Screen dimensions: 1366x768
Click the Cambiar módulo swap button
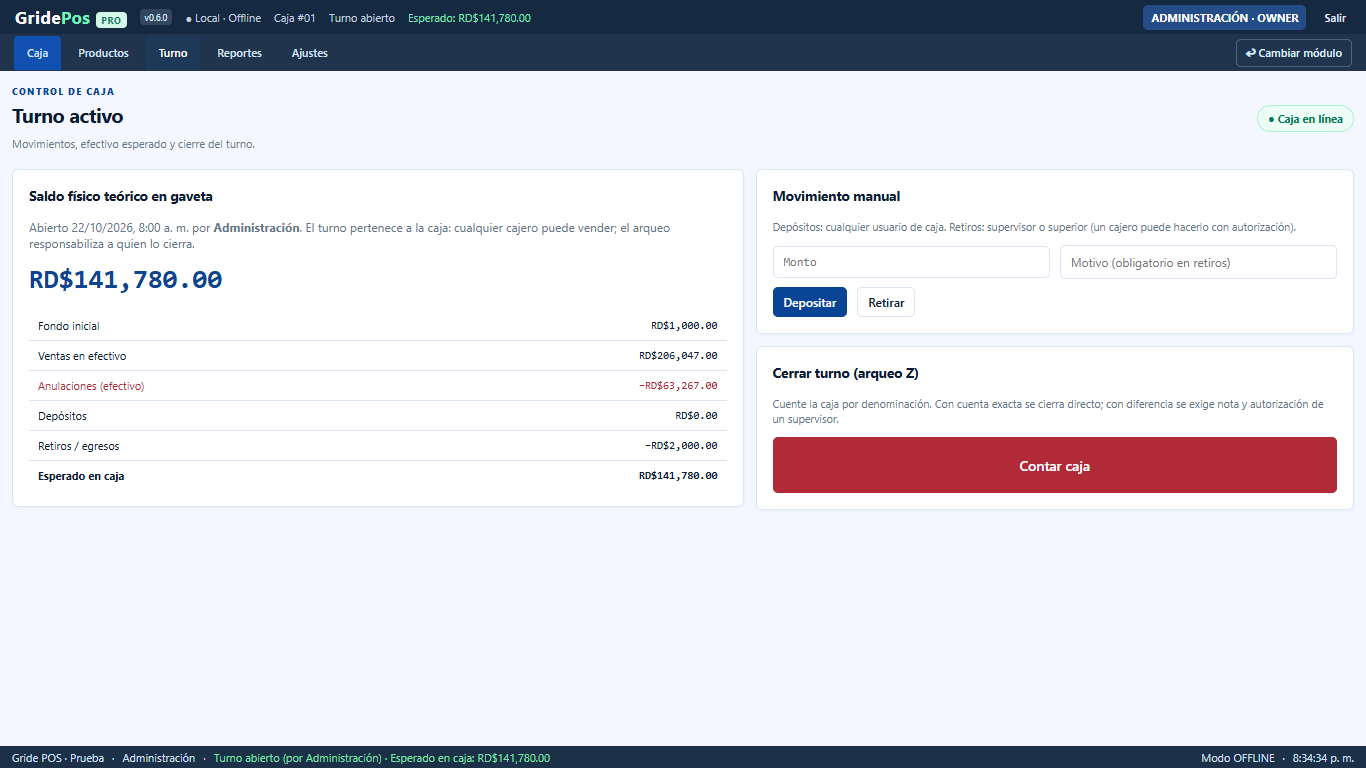tap(1294, 53)
